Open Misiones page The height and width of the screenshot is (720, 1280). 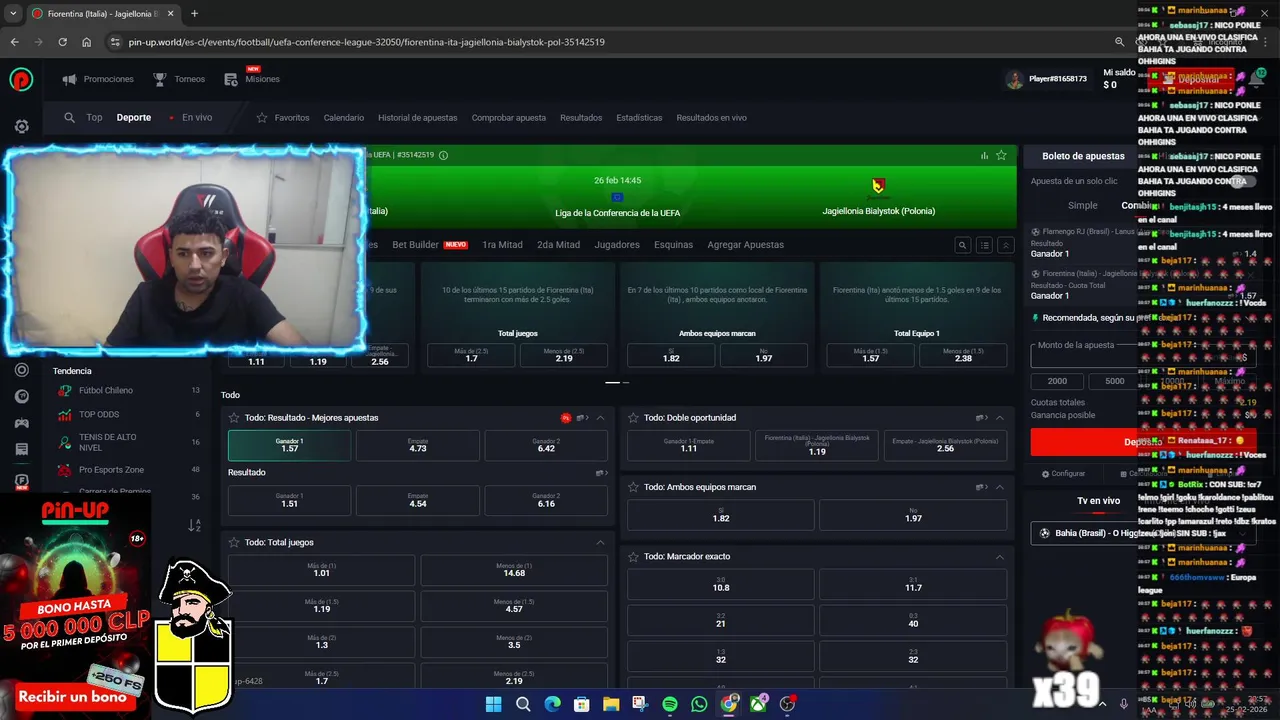252,79
